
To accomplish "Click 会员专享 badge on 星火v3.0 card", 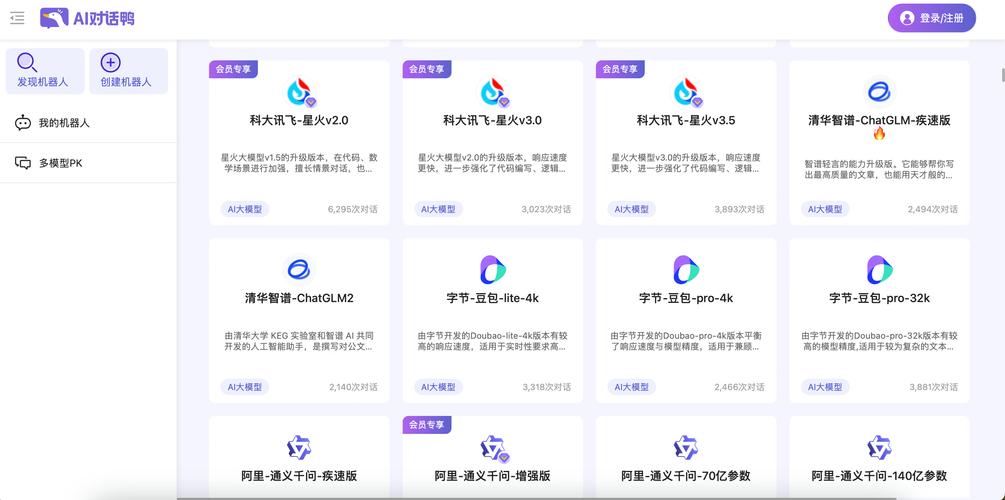I will tap(427, 69).
